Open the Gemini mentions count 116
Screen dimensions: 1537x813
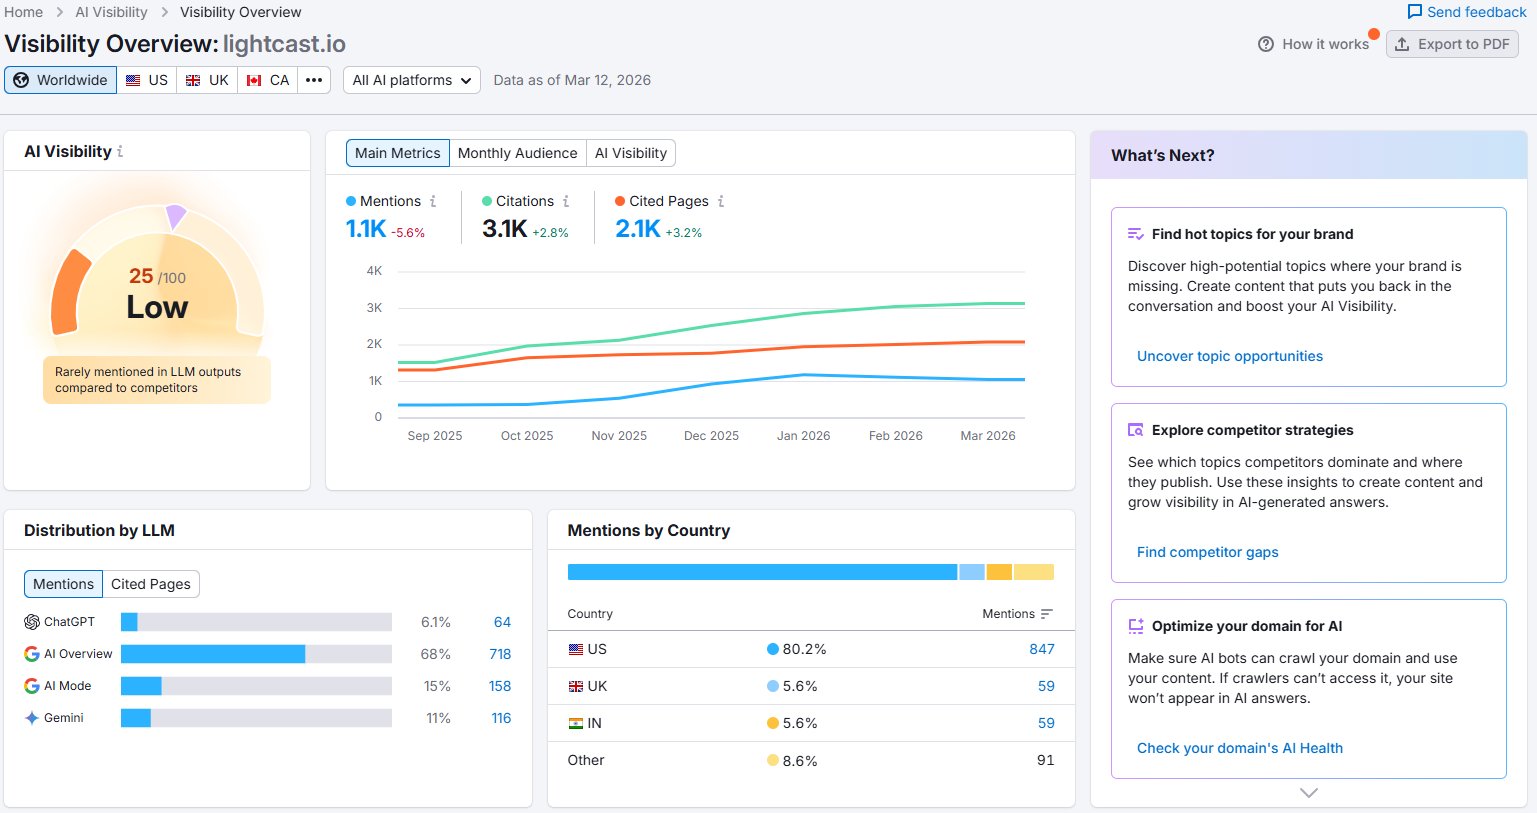pos(501,718)
